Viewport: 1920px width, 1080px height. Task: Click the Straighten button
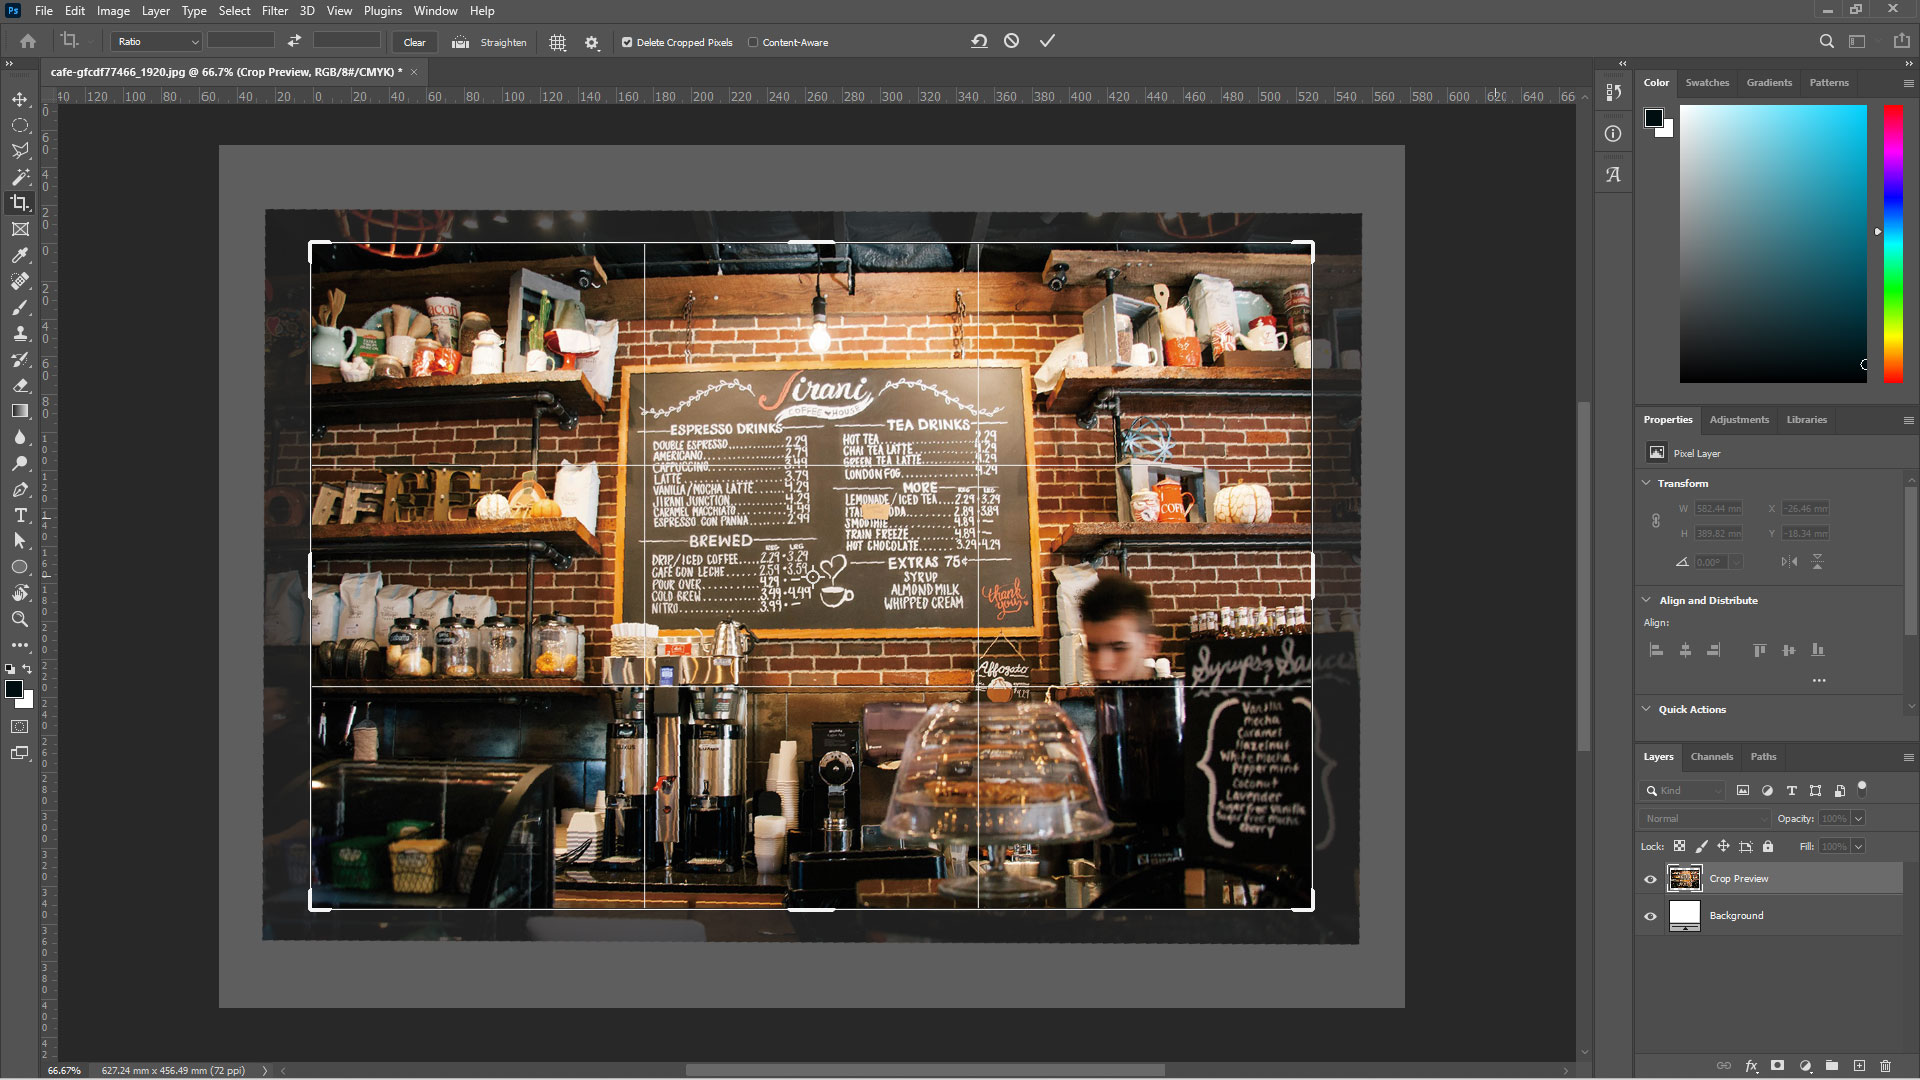click(489, 42)
